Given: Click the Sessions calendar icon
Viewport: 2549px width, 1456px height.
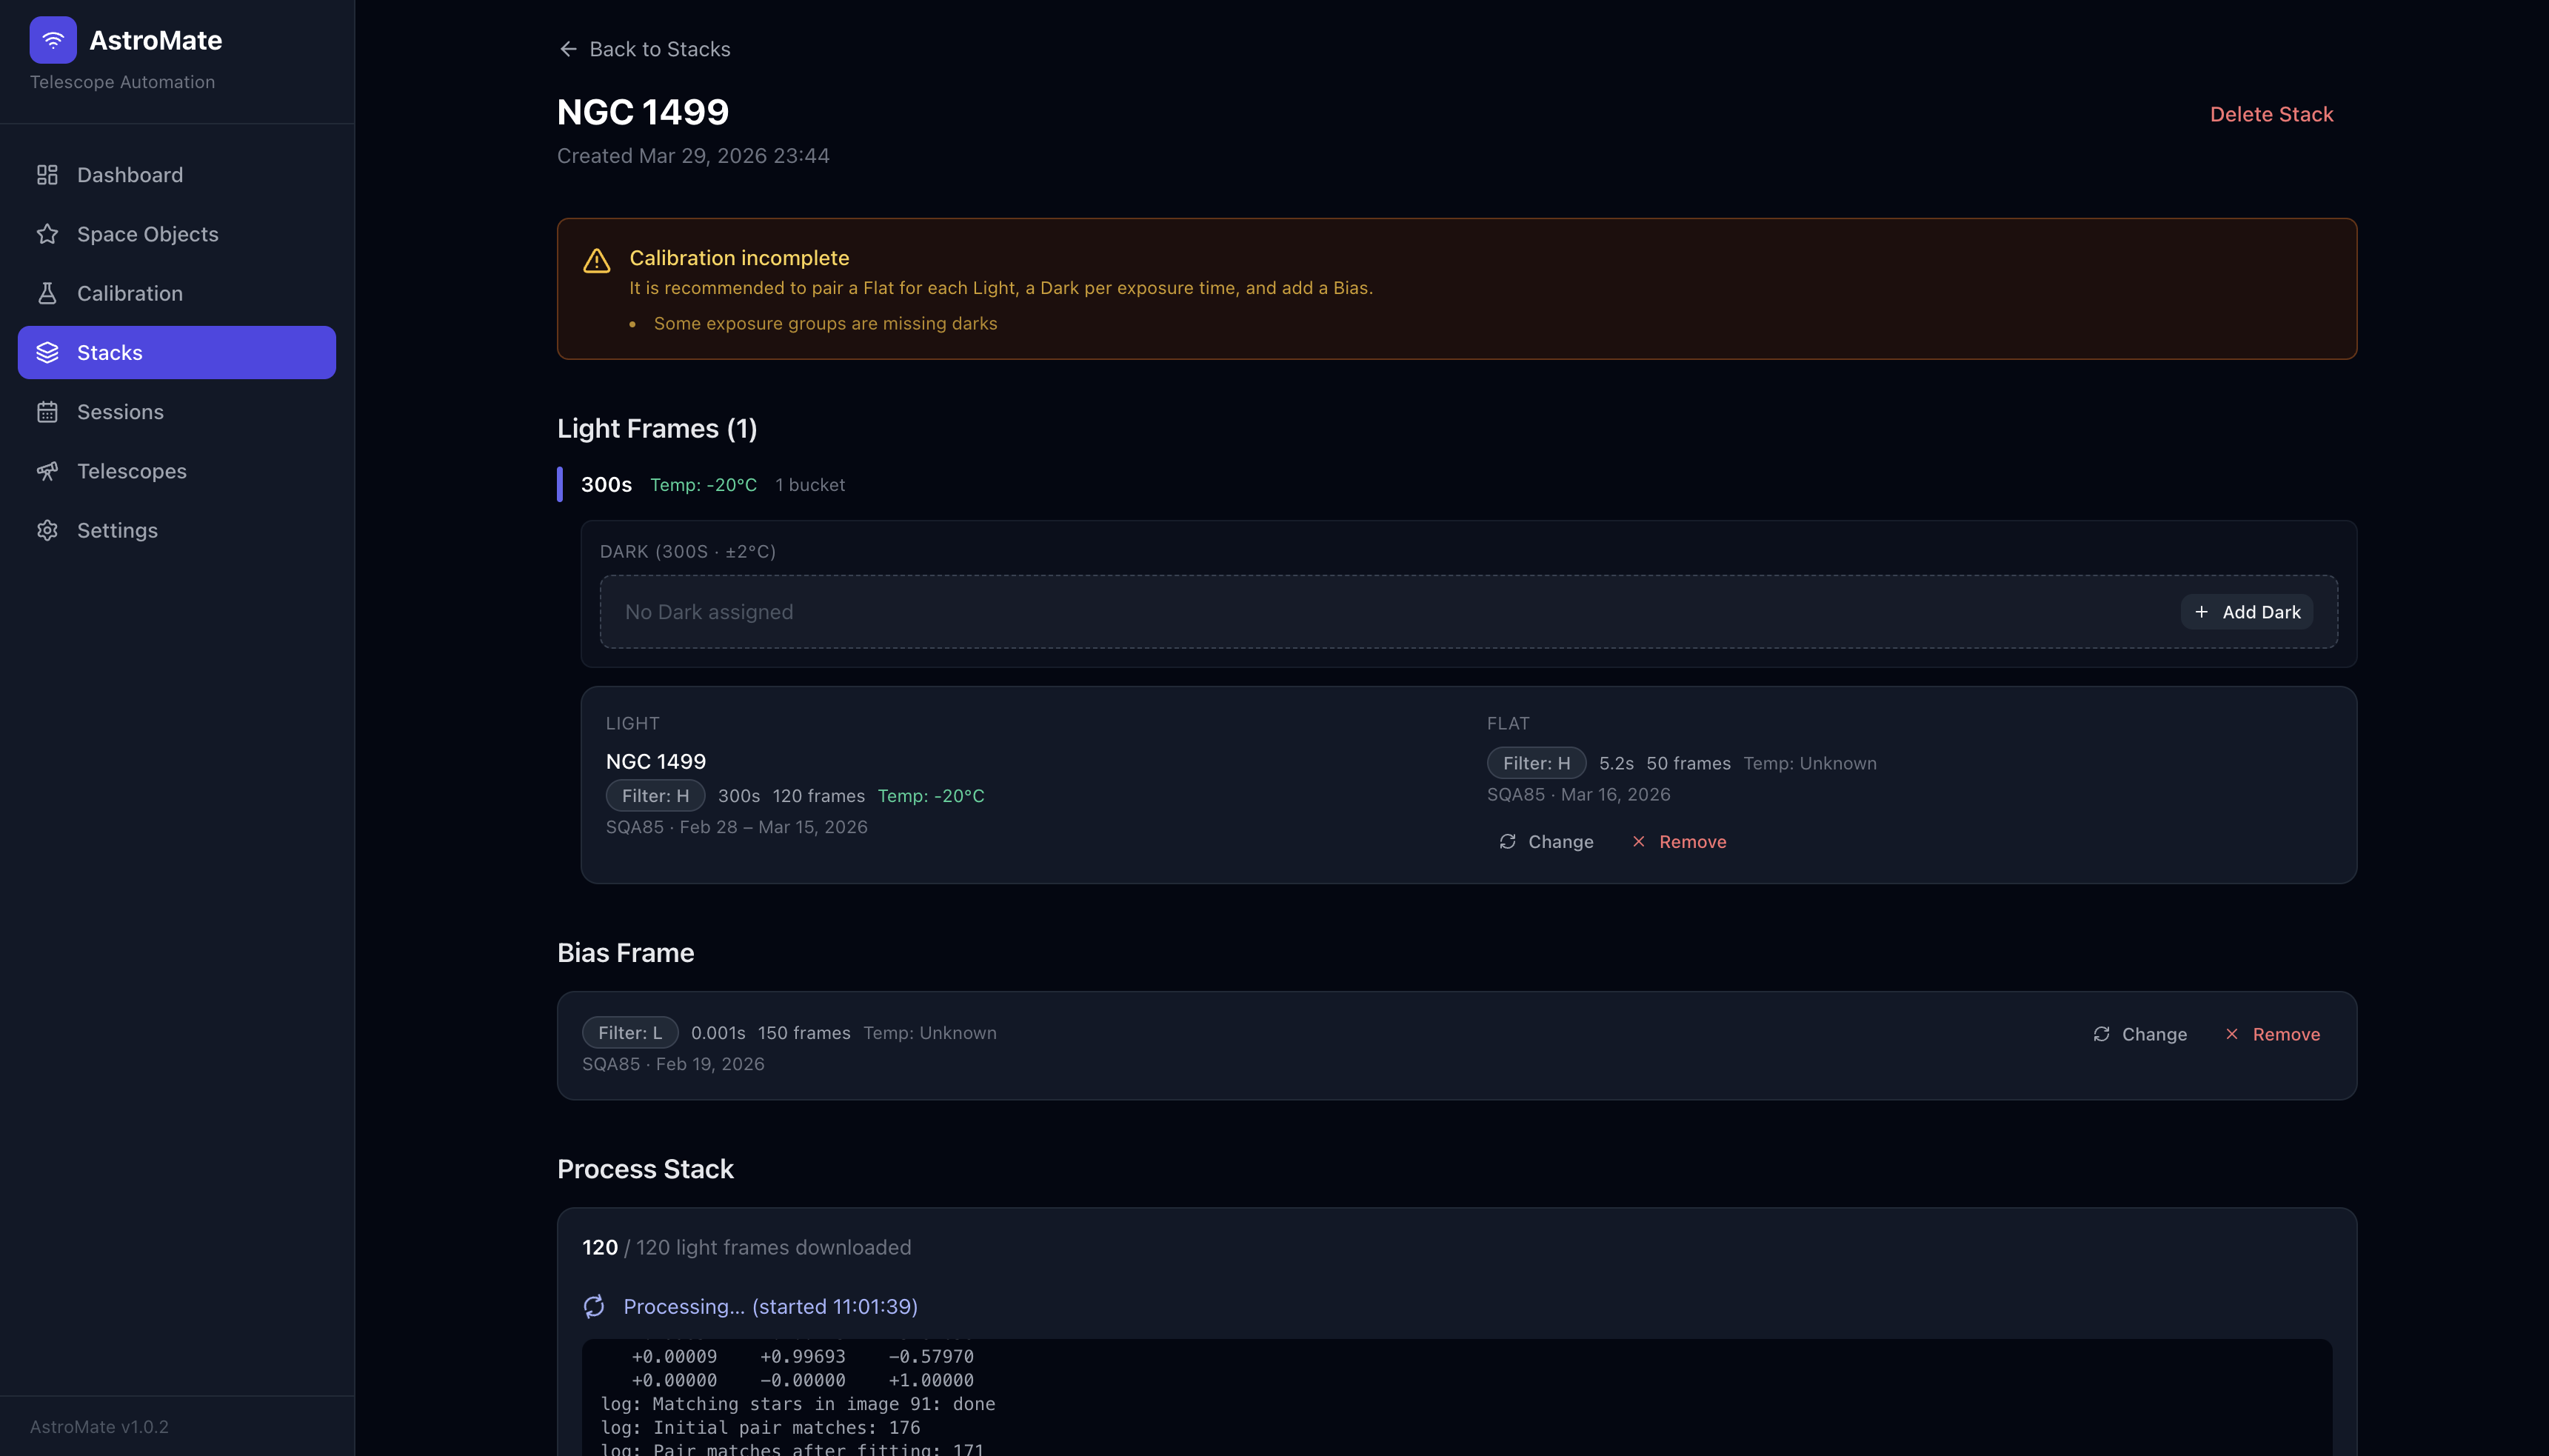Looking at the screenshot, I should (x=47, y=412).
